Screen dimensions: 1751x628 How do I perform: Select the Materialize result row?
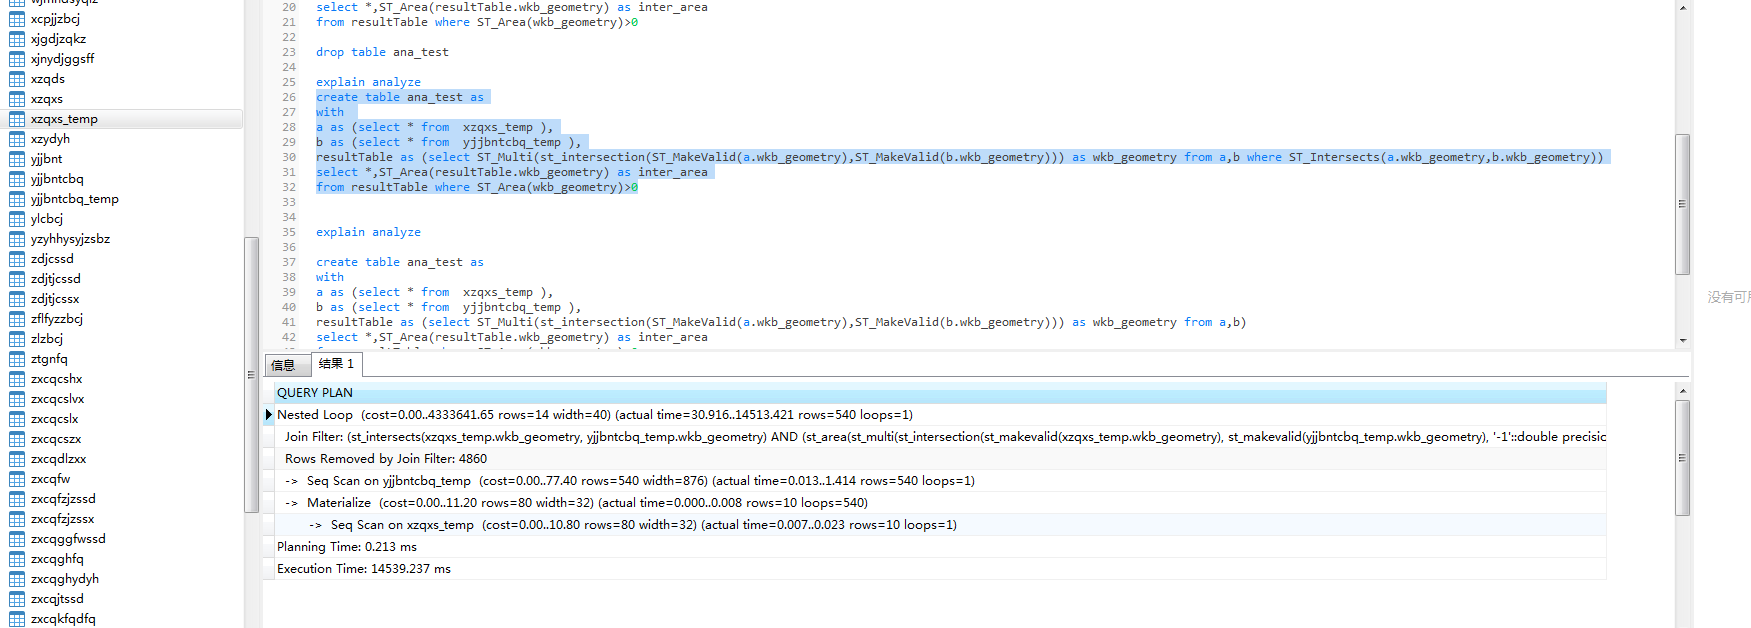pyautogui.click(x=940, y=503)
